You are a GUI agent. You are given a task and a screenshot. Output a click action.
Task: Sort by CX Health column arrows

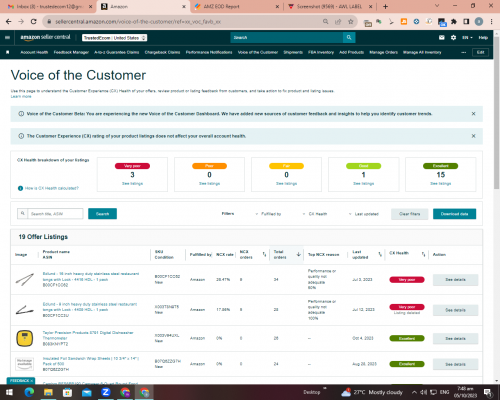pyautogui.click(x=423, y=254)
